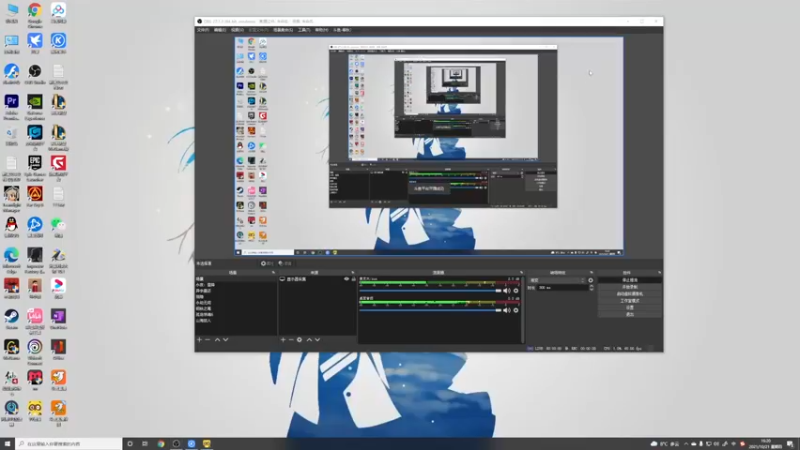Remove the selected scene with the minus icon
Viewport: 800px width, 450px height.
(208, 340)
